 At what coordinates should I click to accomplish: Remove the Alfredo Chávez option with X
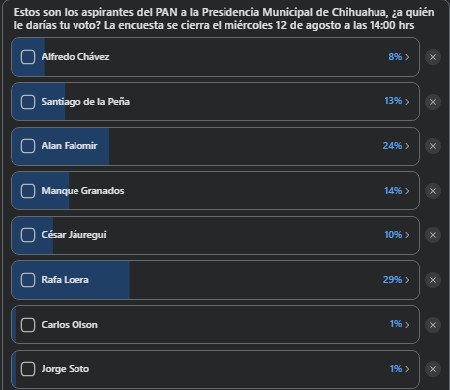(433, 57)
